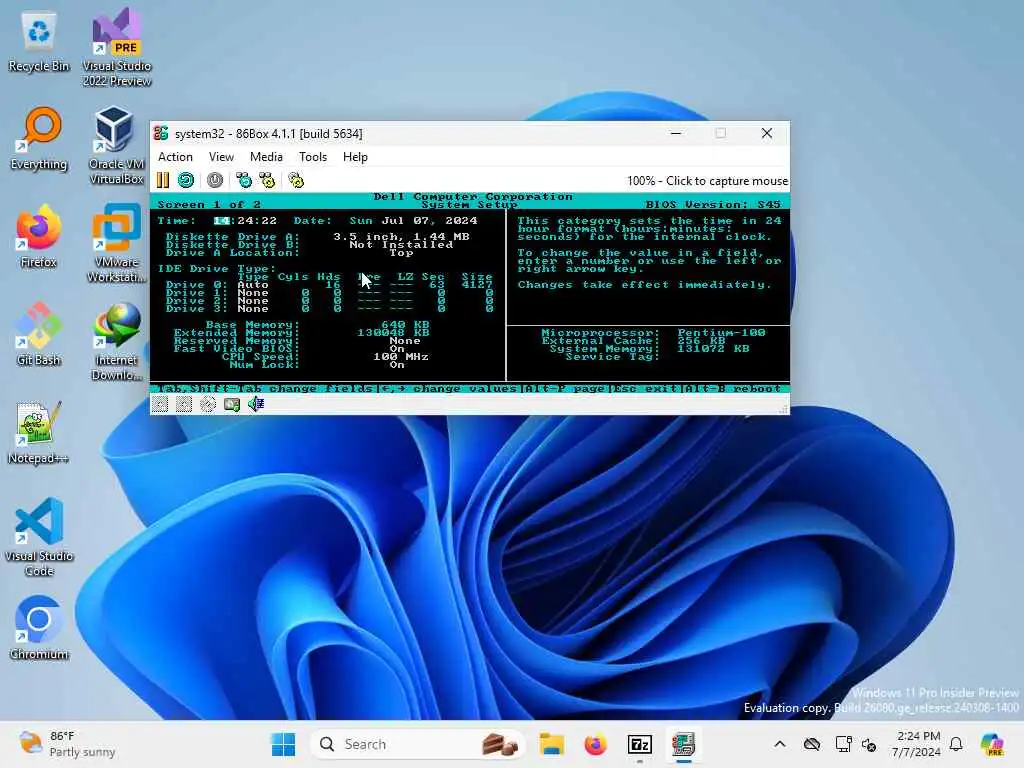Screen dimensions: 1024x768
Task: Open the clock showing 2:24 PM
Action: point(918,744)
